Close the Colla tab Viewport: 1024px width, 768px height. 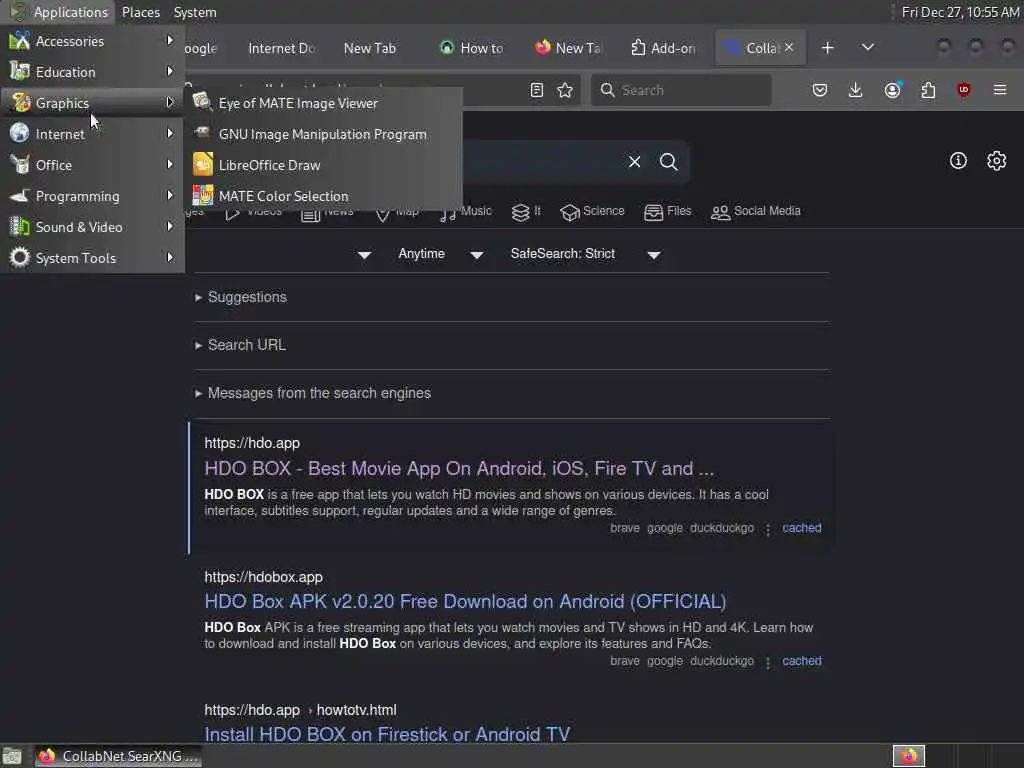coord(789,47)
